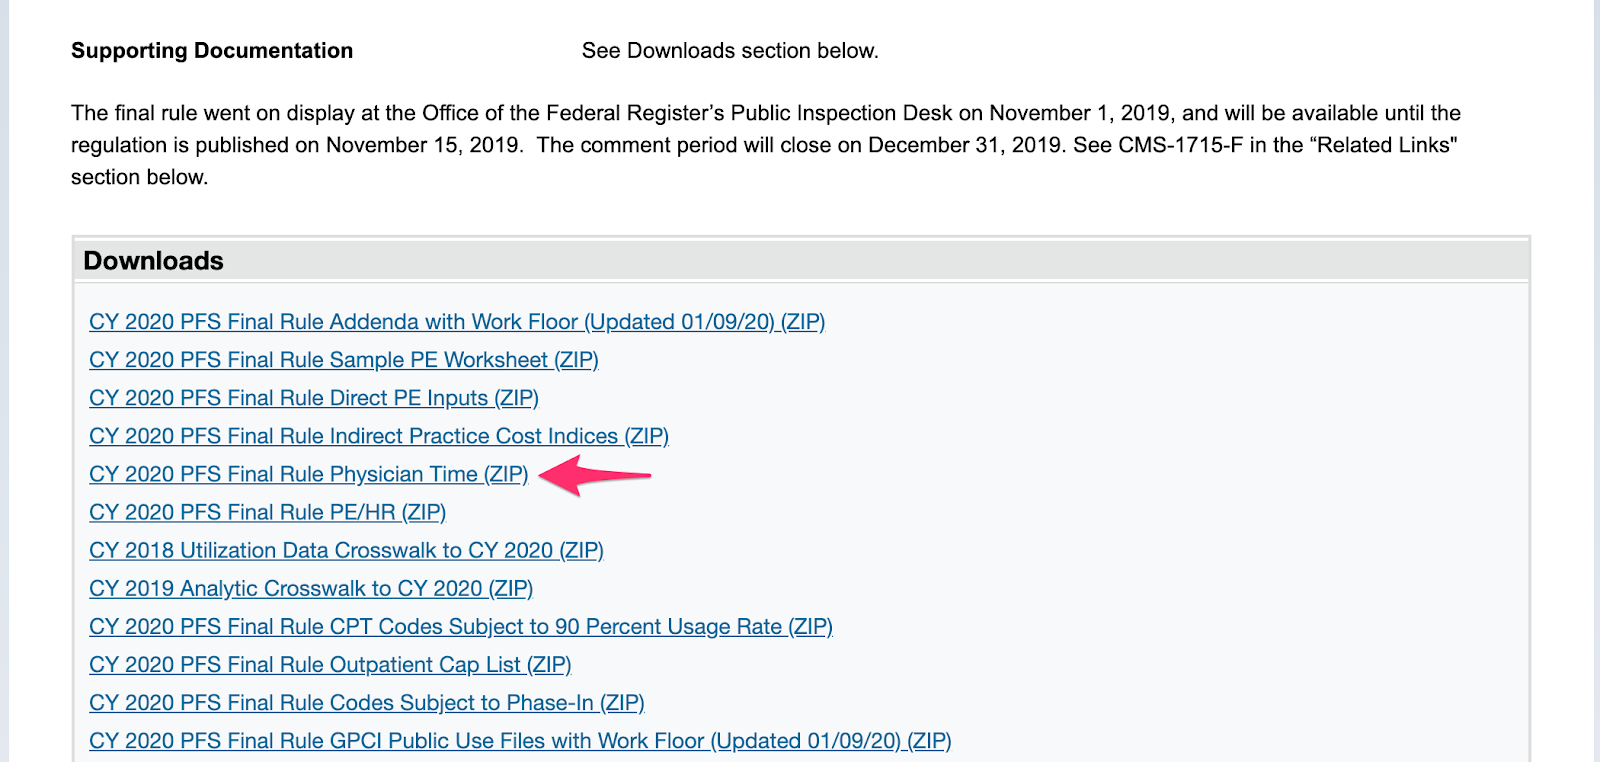Select the CMS-1715-F comment period paragraph

766,145
